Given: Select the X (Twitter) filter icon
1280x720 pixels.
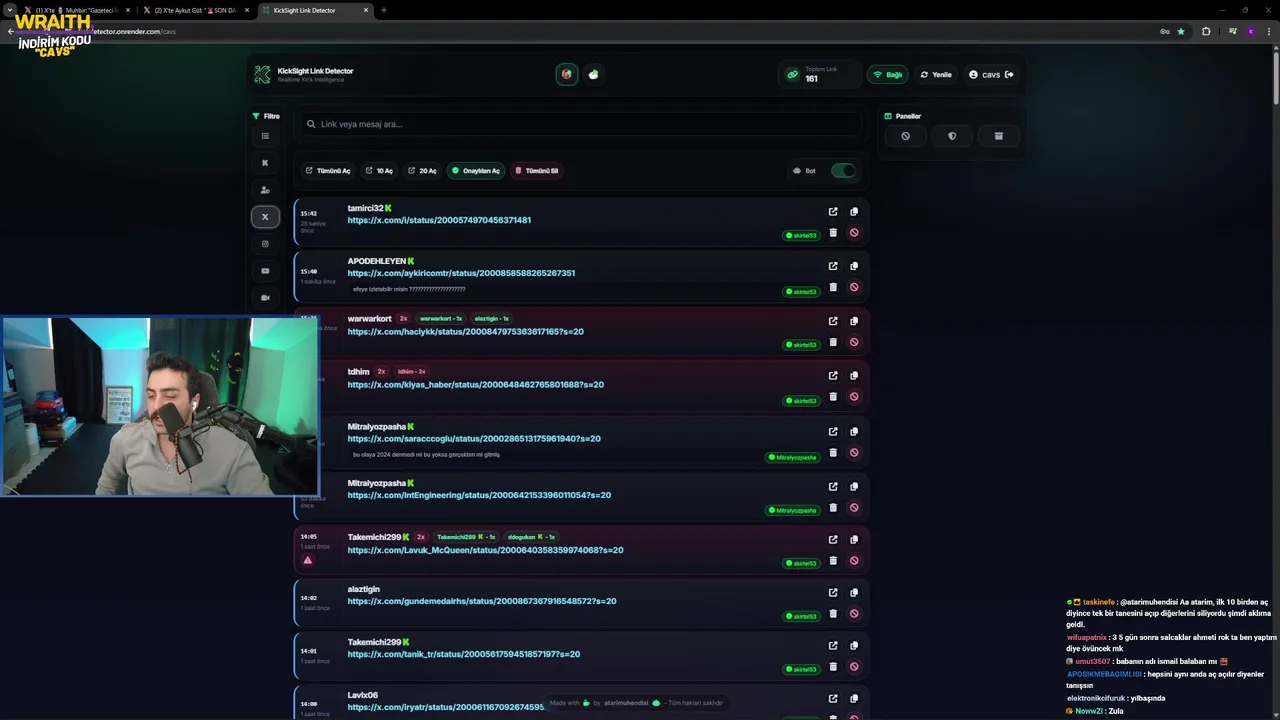Looking at the screenshot, I should 265,217.
